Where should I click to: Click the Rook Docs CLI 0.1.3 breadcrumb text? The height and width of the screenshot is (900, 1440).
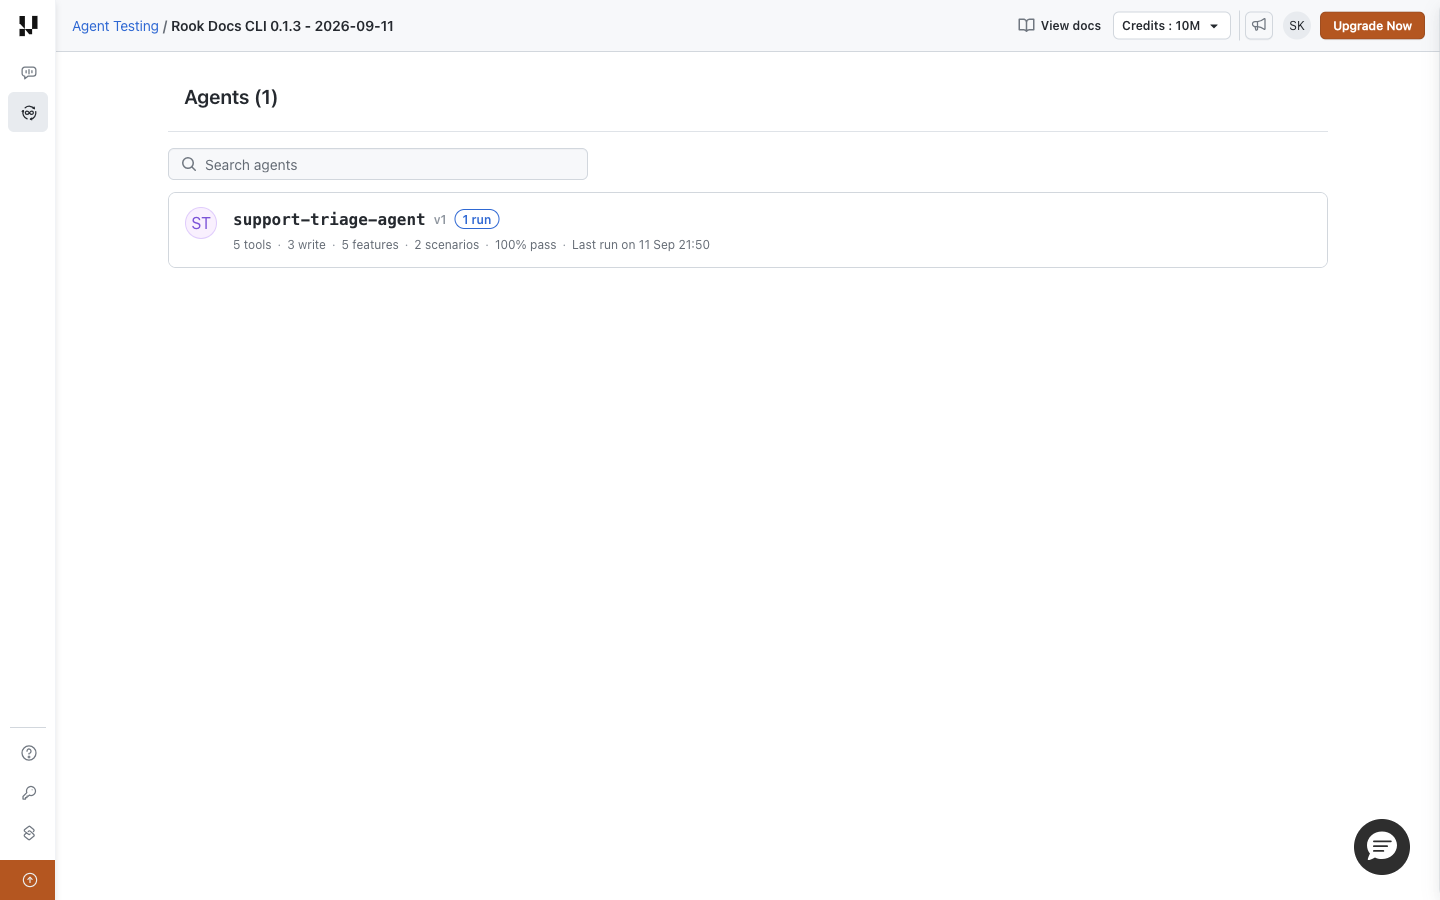[282, 26]
